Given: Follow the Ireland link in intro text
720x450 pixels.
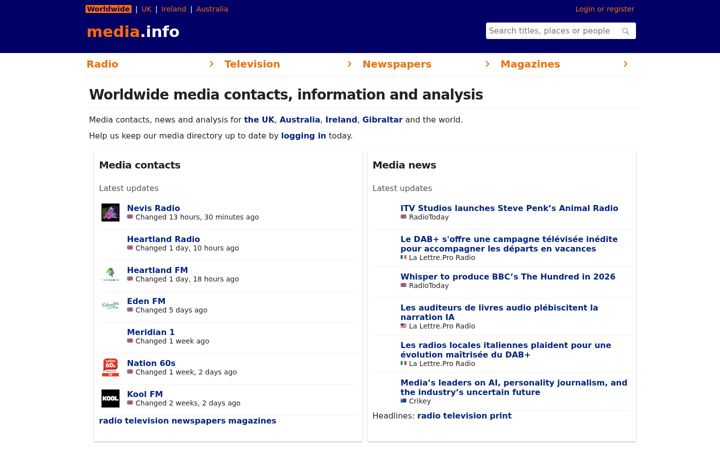Looking at the screenshot, I should click(x=341, y=120).
